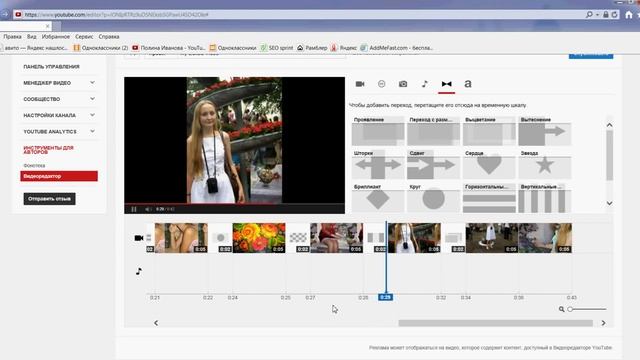Select Видеоредактор sidebar item

(x=59, y=176)
